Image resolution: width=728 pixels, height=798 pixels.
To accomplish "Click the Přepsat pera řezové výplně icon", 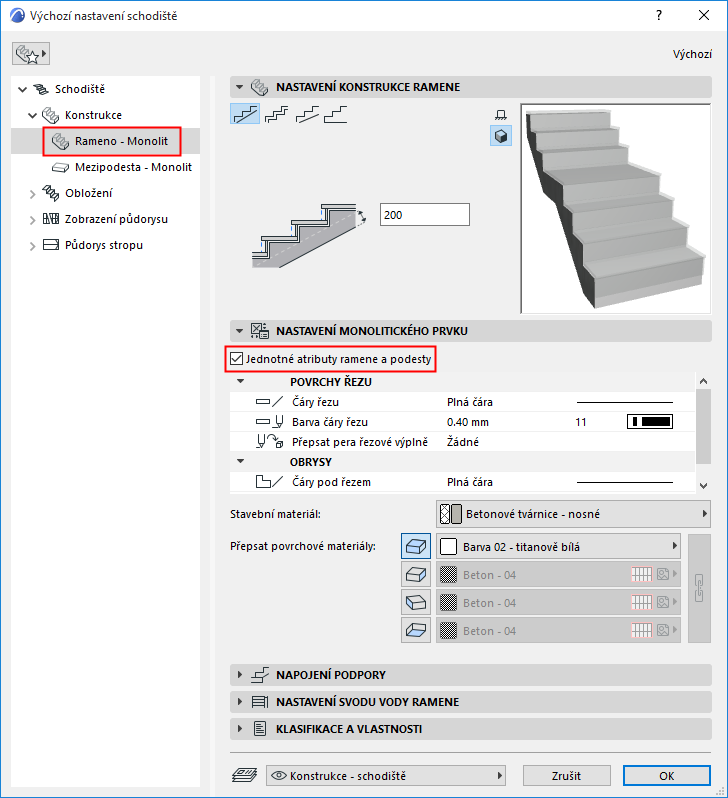I will tap(269, 441).
